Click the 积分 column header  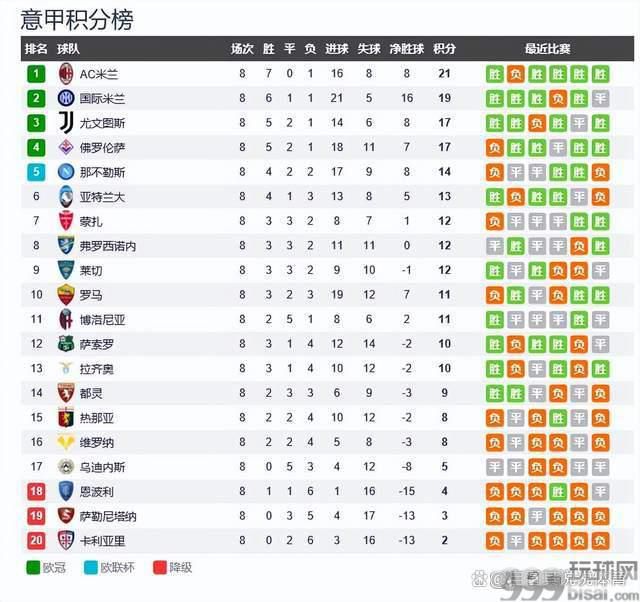(x=444, y=49)
